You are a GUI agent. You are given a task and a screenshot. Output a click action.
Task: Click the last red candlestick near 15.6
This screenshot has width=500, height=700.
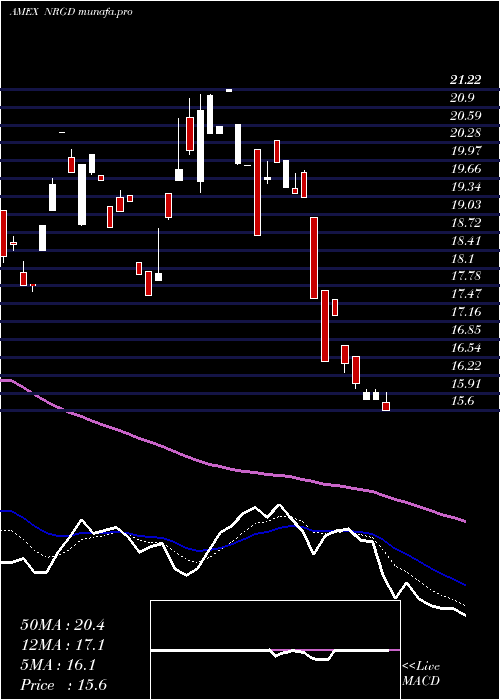click(x=386, y=406)
